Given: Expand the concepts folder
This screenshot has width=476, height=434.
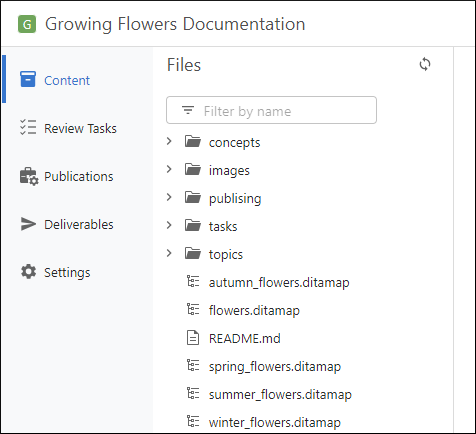Looking at the screenshot, I should 169,141.
